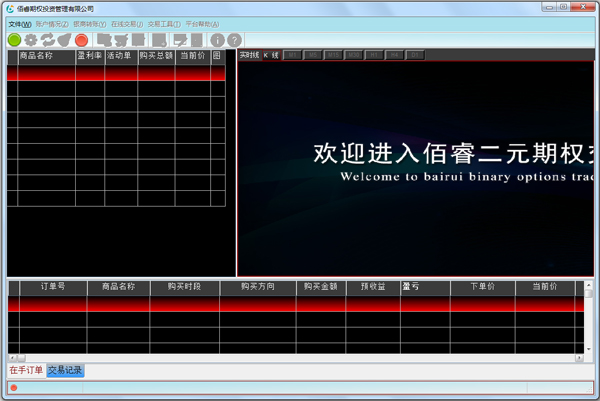Select the H4 timeframe button
Screen dimensions: 600x401
tap(395, 55)
